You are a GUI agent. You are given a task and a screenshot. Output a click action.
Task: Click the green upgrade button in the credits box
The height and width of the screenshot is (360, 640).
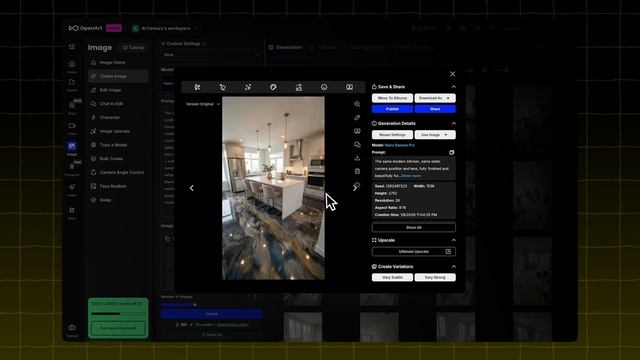point(118,328)
